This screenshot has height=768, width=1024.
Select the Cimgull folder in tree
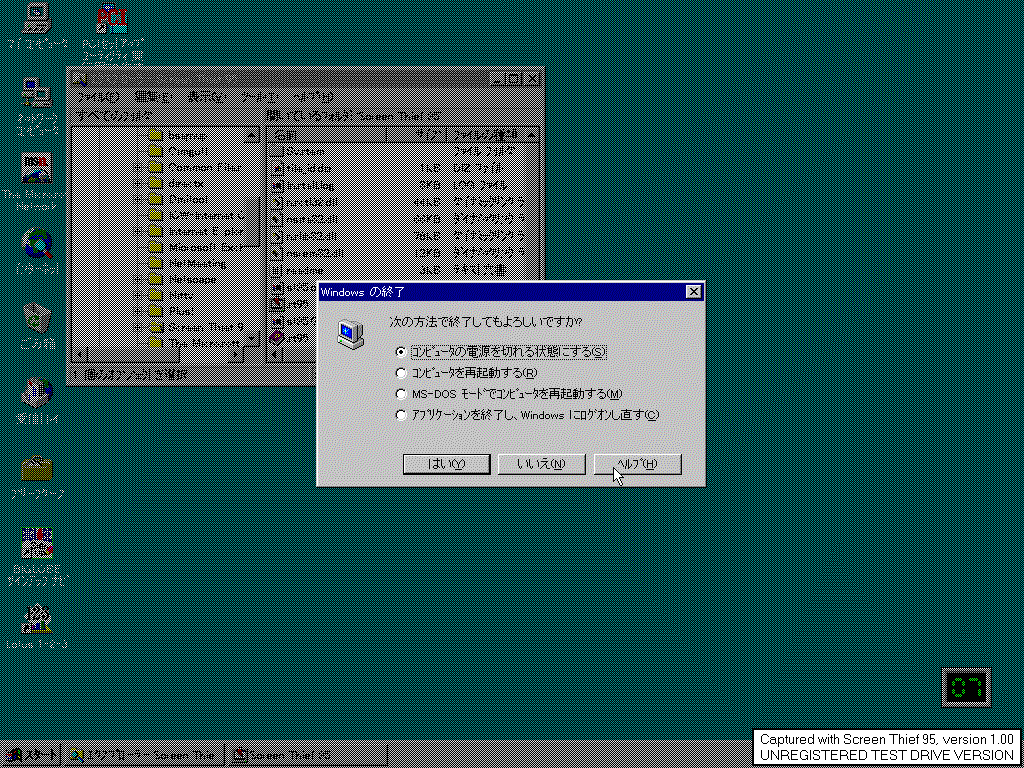coord(178,152)
